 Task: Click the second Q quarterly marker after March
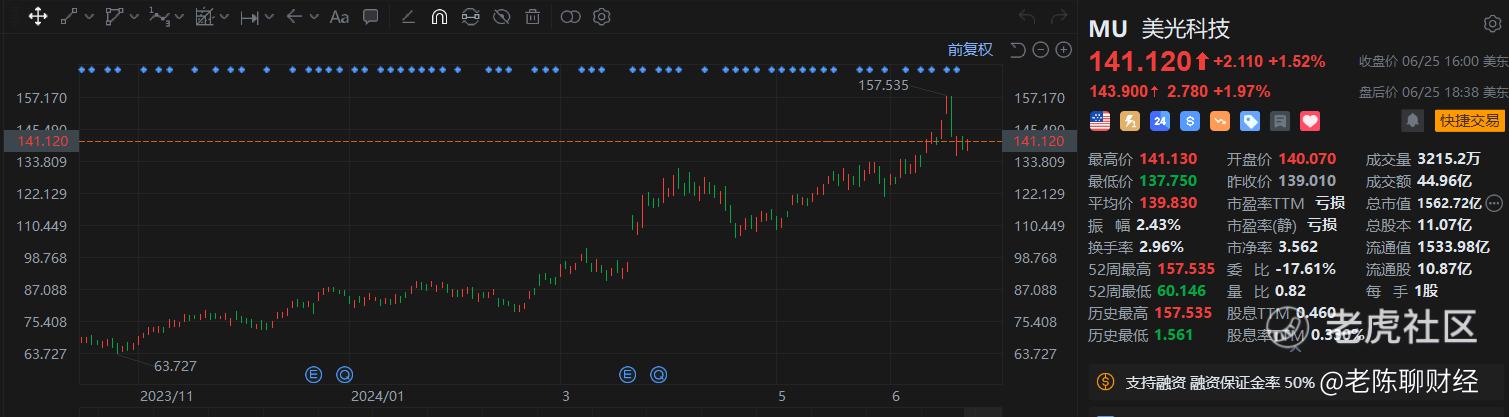pos(659,374)
